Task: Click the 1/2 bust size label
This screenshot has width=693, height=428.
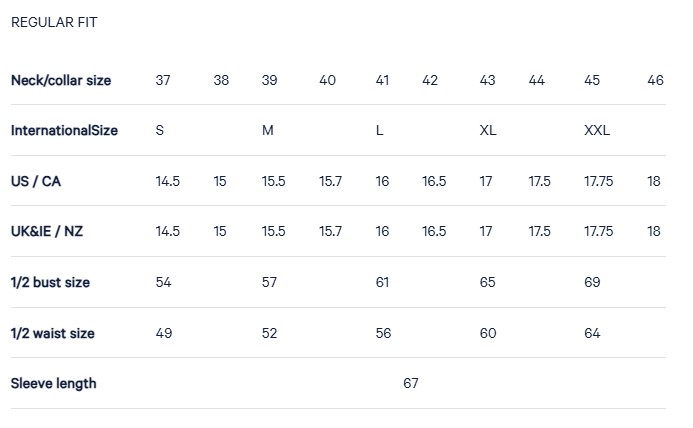Action: (50, 282)
